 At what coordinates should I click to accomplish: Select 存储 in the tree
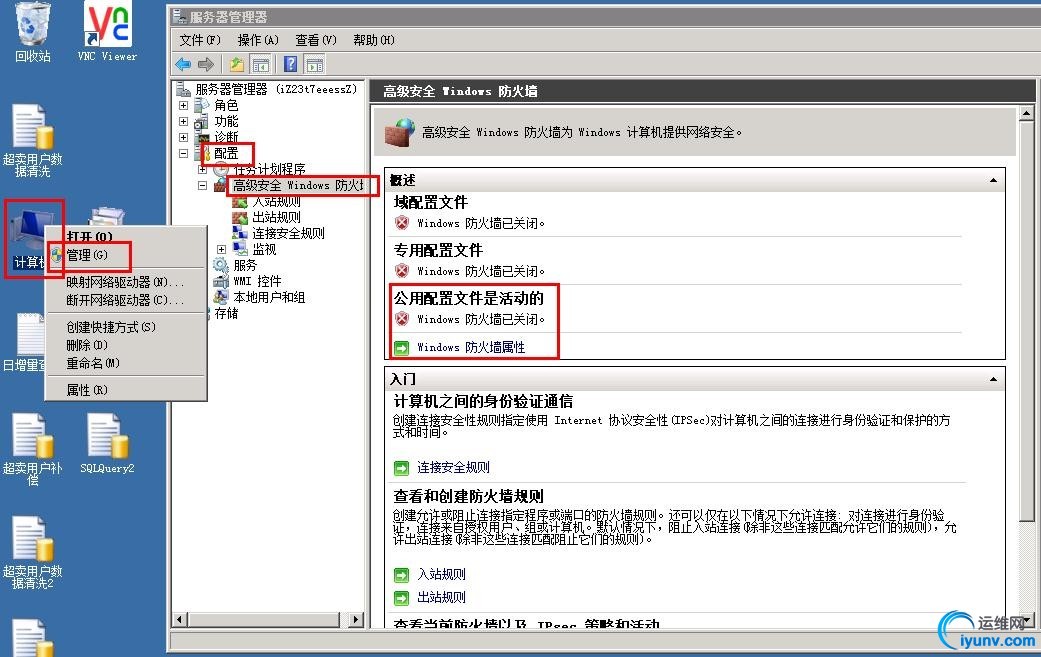226,313
